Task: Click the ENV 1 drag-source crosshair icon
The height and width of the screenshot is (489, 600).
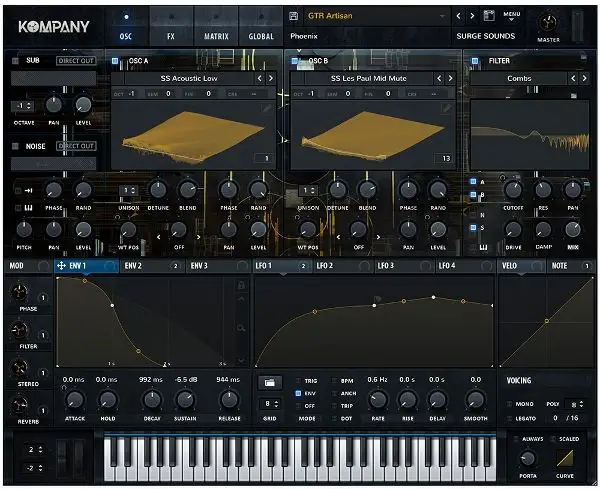Action: click(62, 266)
